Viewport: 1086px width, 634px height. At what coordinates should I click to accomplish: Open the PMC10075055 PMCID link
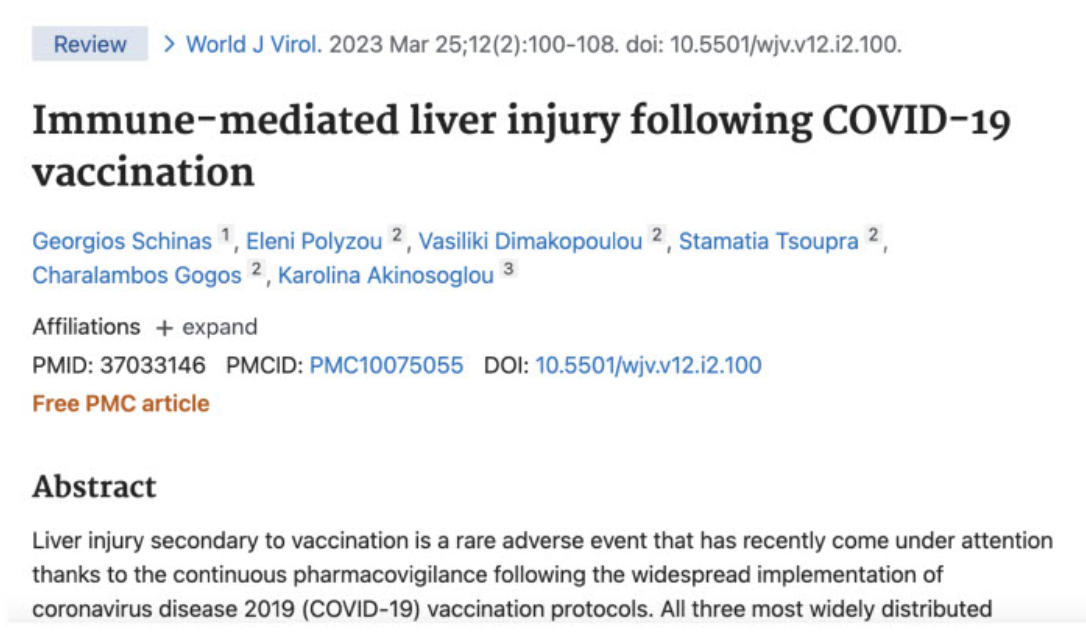(x=386, y=365)
